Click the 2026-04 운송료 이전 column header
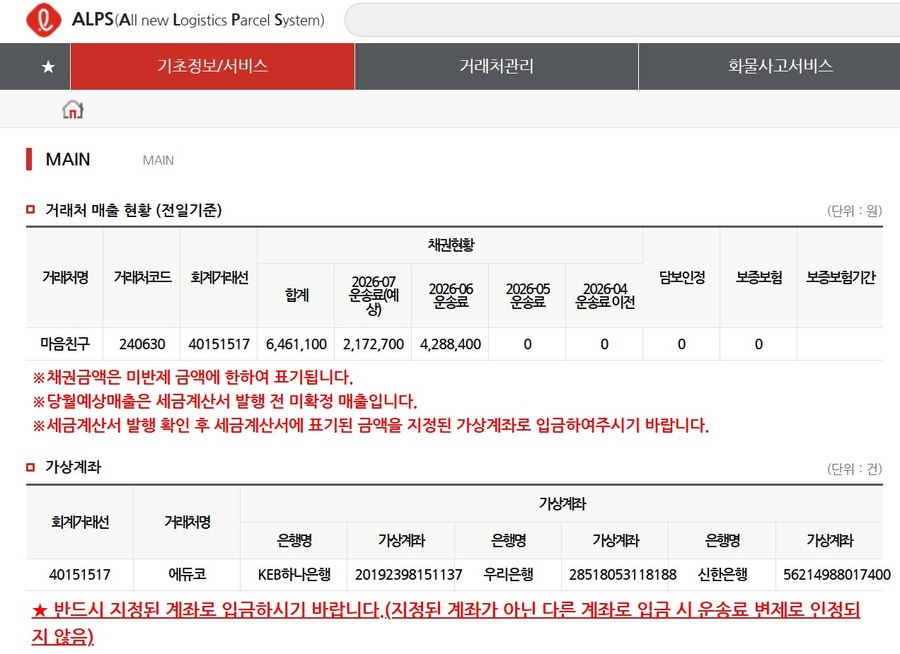Viewport: 900px width, 654px height. click(x=605, y=295)
